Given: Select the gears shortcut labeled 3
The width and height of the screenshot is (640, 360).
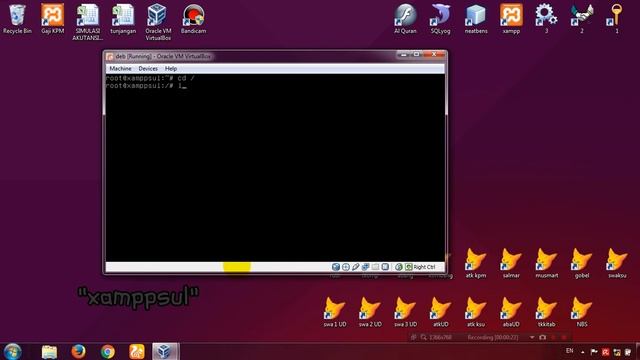Looking at the screenshot, I should pyautogui.click(x=546, y=19).
